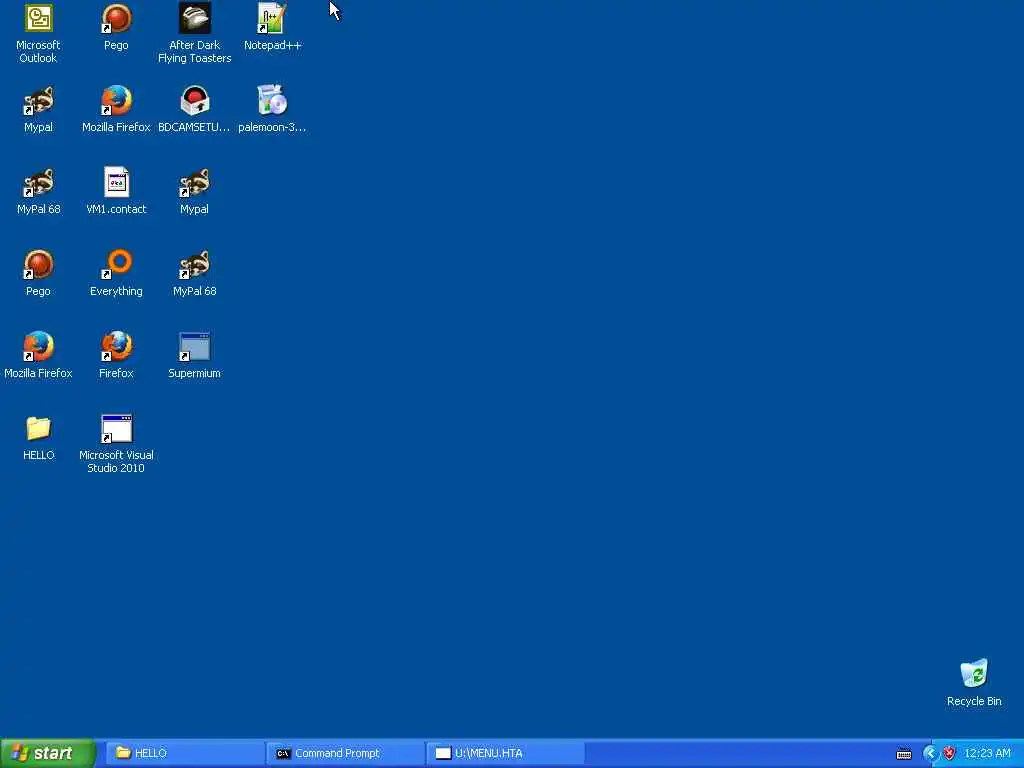Click the on-screen keyboard tray icon
Viewport: 1024px width, 768px height.
904,754
